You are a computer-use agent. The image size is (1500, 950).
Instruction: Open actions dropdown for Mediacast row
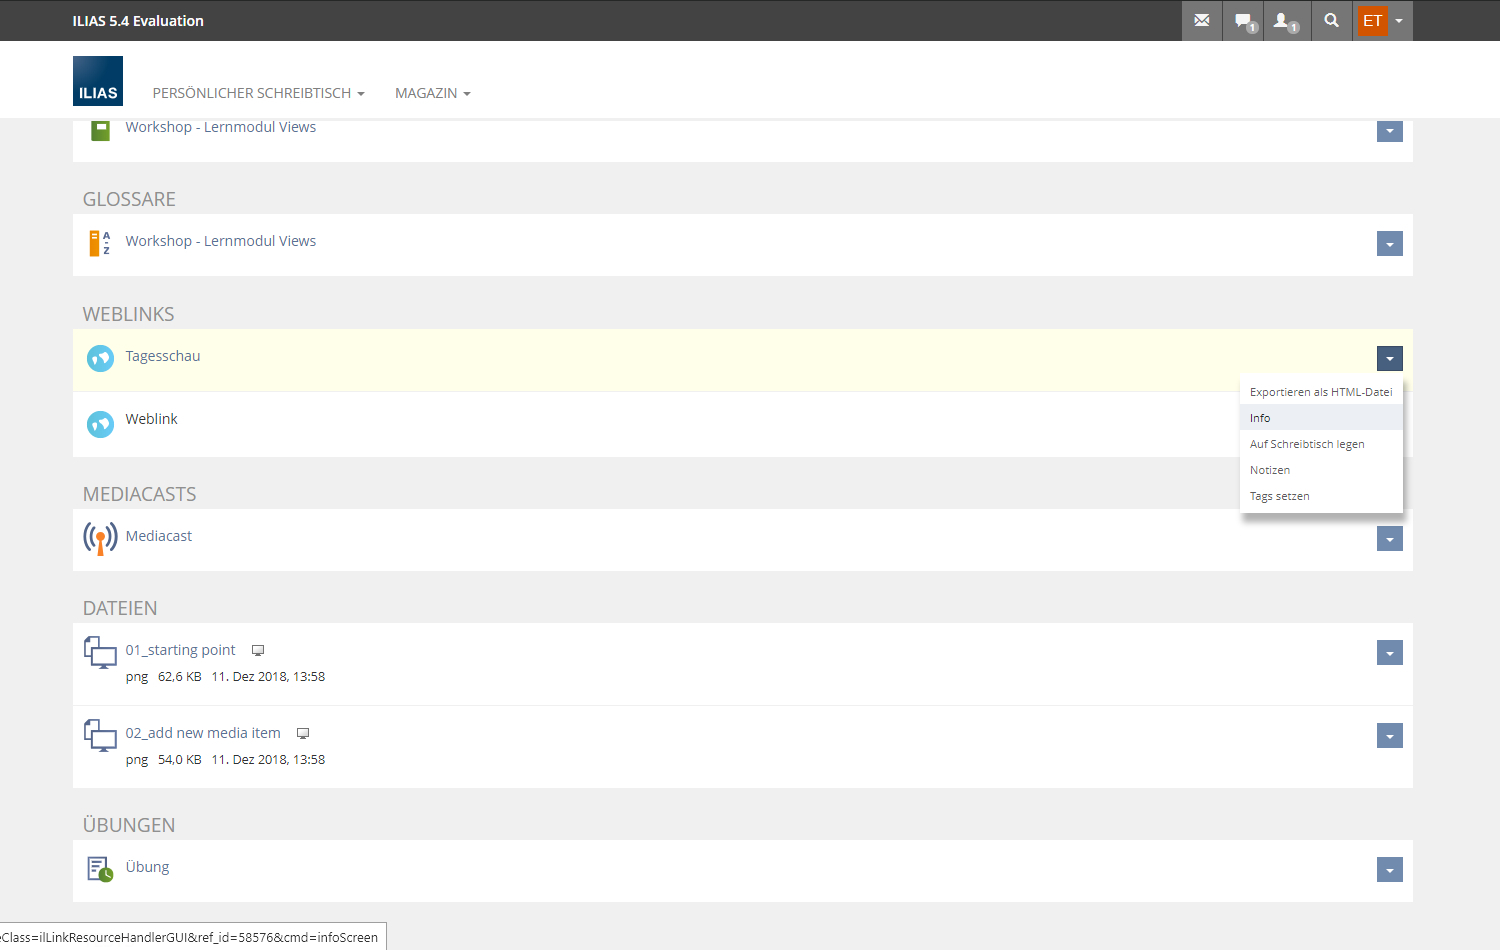[1389, 539]
